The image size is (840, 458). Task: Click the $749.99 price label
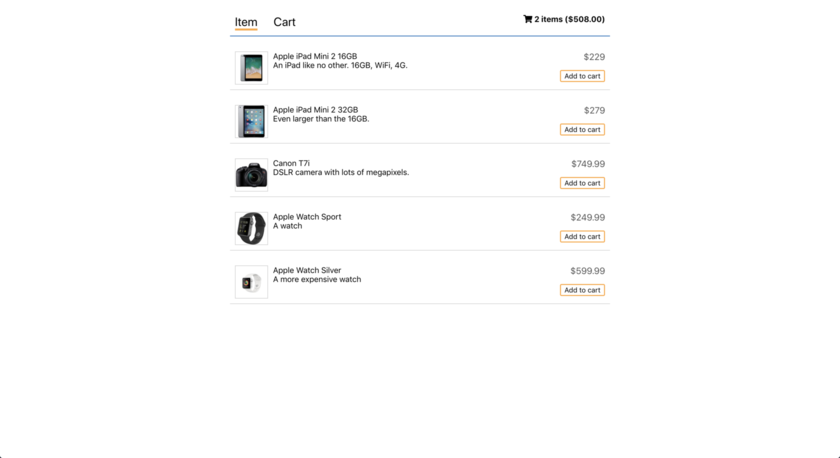(588, 164)
